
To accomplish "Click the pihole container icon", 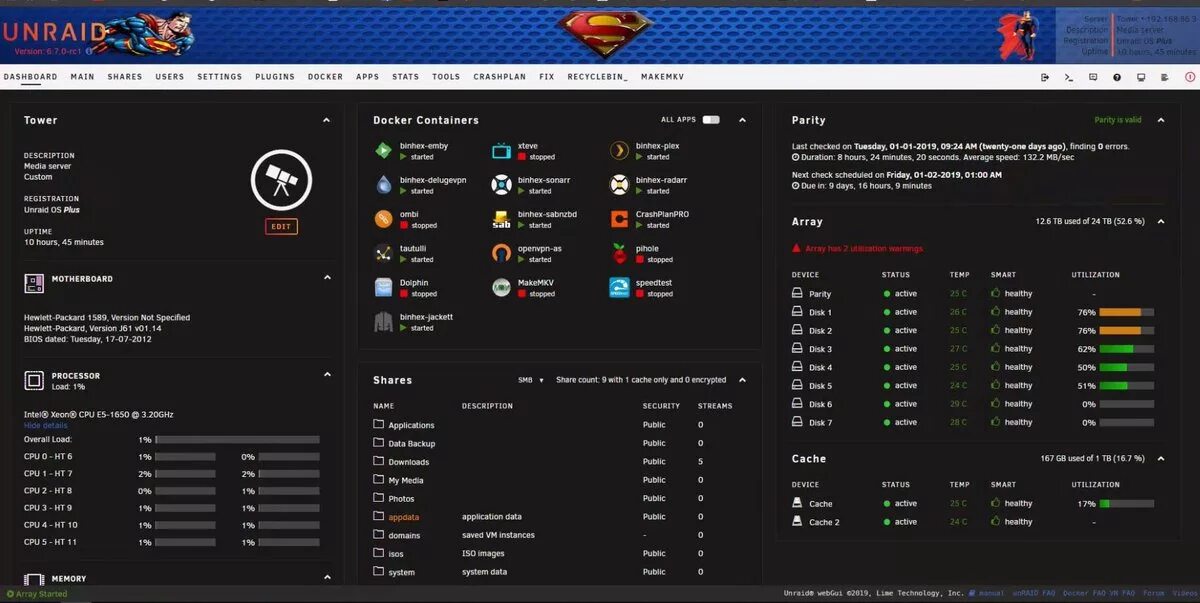I will pyautogui.click(x=619, y=254).
